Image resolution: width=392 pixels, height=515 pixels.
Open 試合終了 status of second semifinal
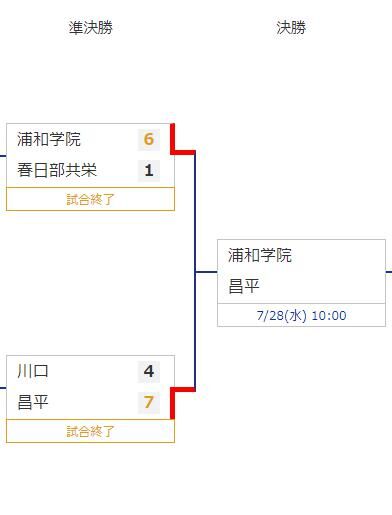pos(90,431)
